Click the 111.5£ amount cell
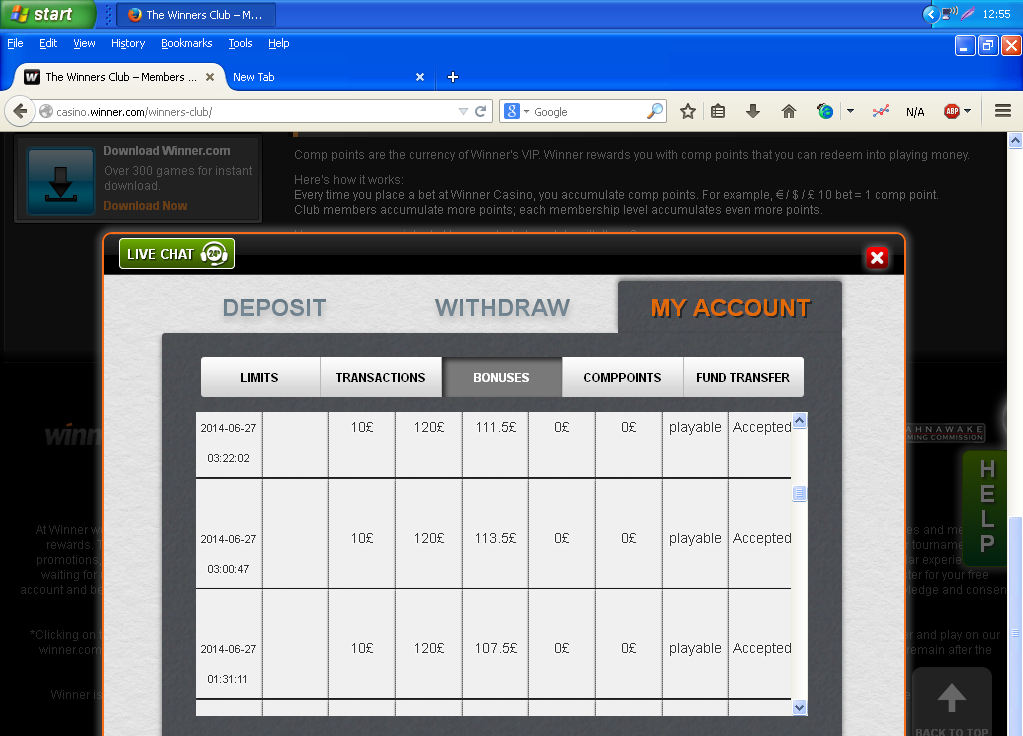Screen dimensions: 1023x736 [x=496, y=427]
